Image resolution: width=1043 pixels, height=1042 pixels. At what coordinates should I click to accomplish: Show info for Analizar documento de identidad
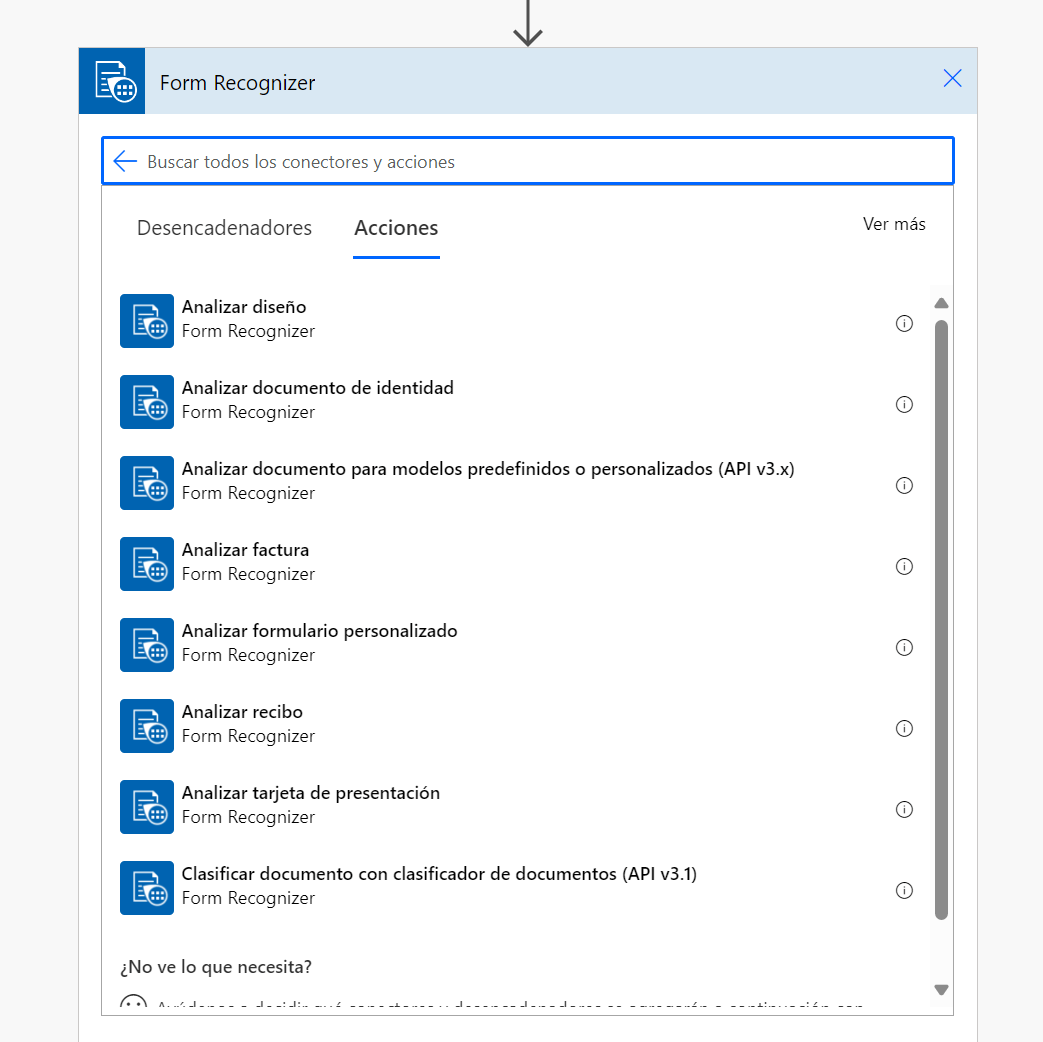(x=904, y=404)
